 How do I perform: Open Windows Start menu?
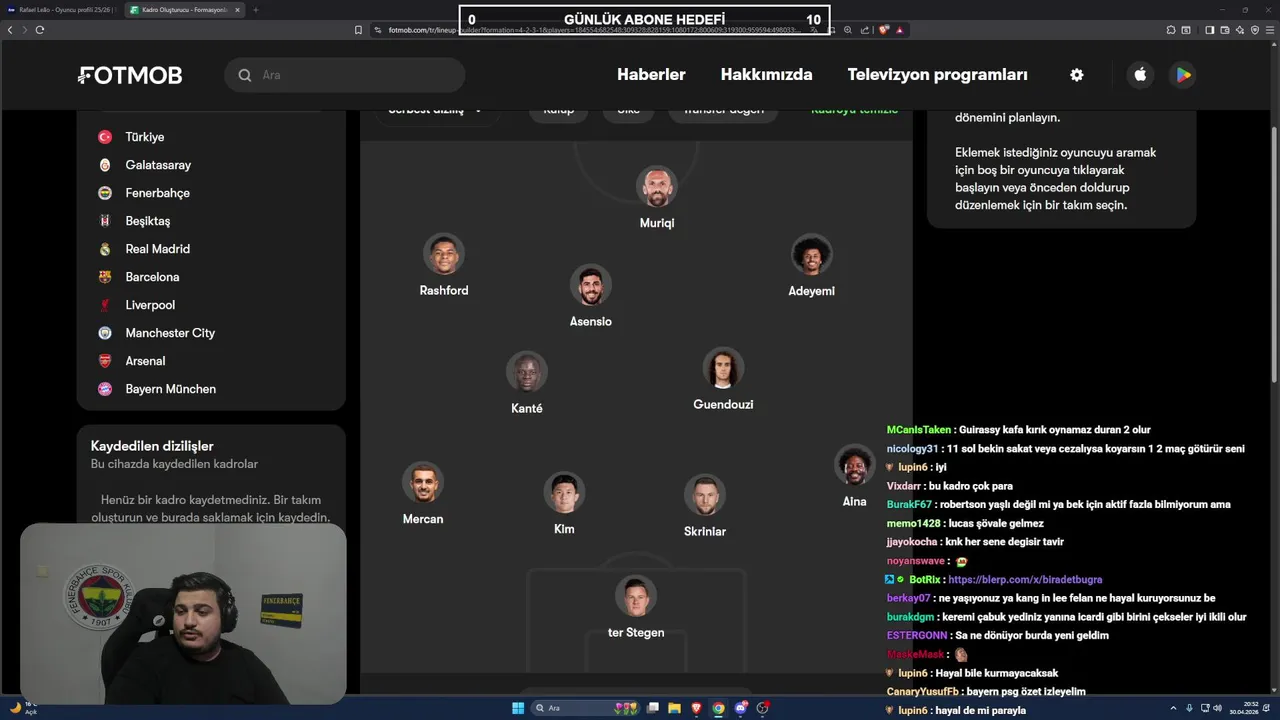coord(518,708)
